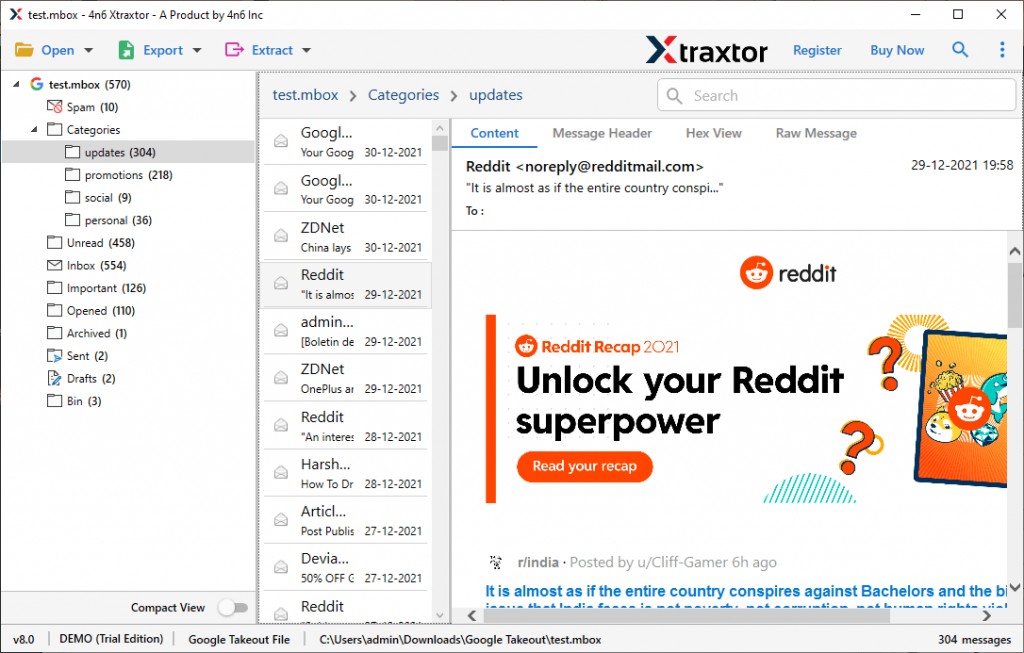
Task: Switch to the Raw Message tab
Action: click(816, 133)
